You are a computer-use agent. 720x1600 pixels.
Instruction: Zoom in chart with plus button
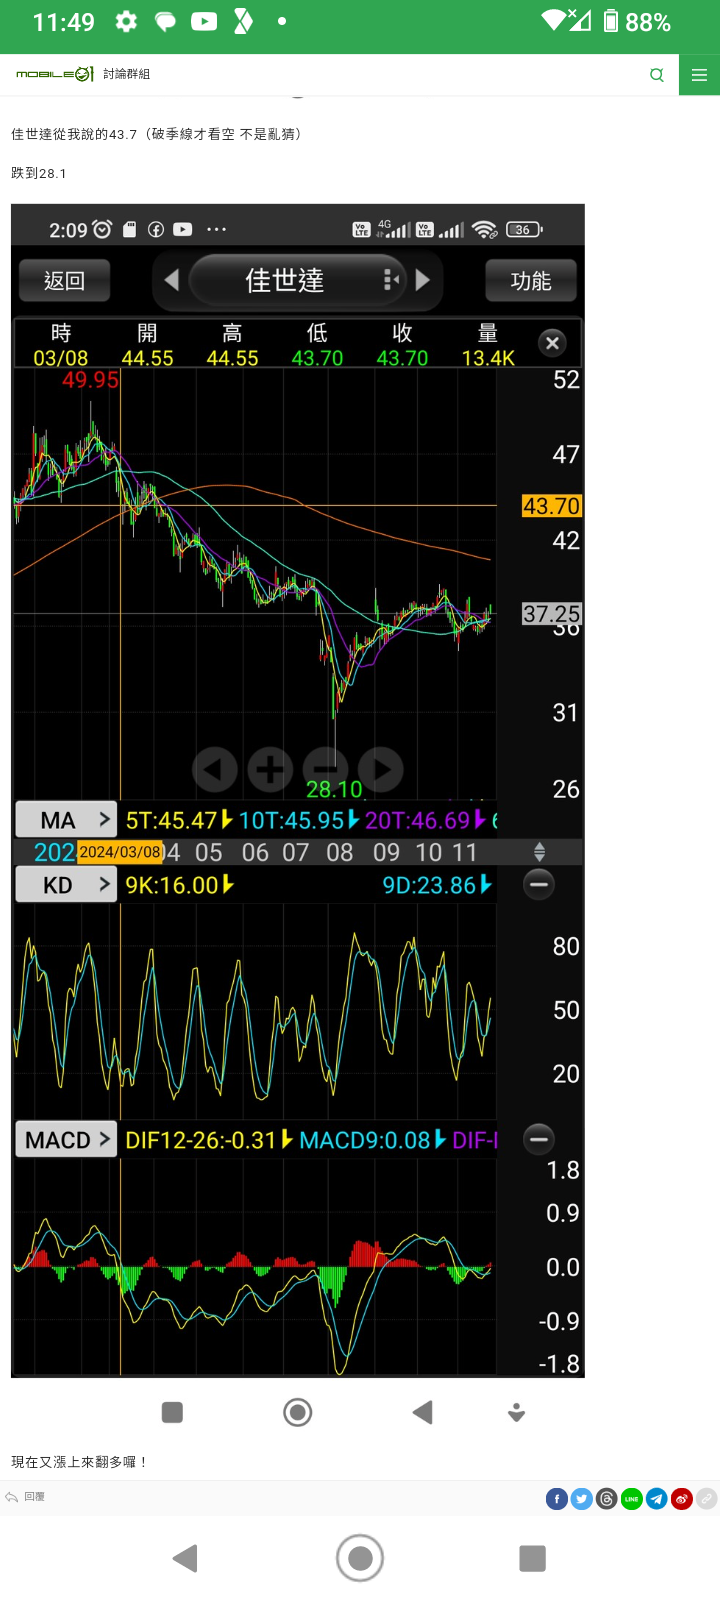[270, 769]
